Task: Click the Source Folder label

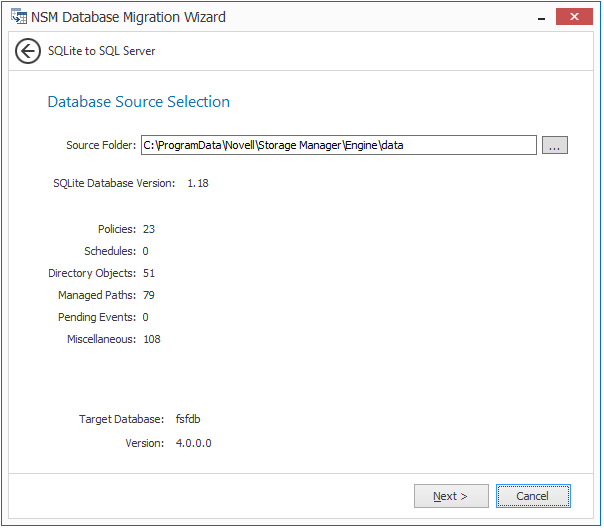Action: pos(101,145)
